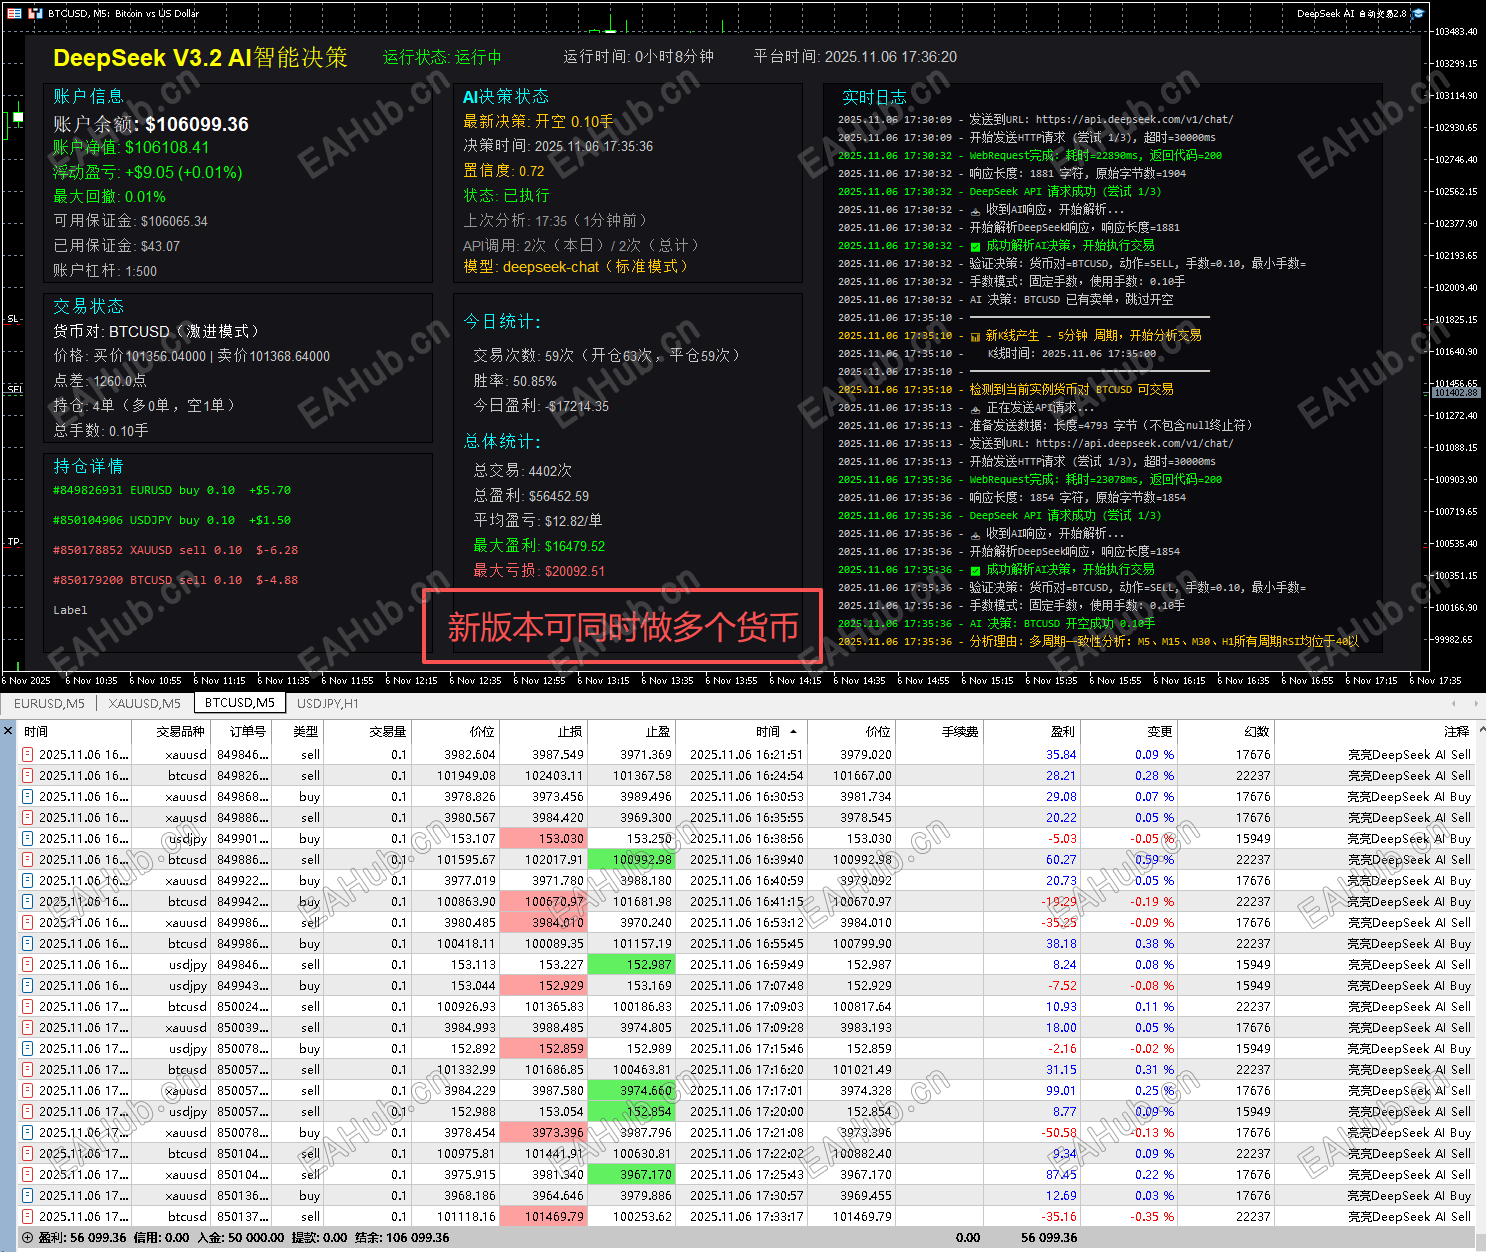Click the XAUUSD sell position #850178852 line
Viewport: 1486px width, 1252px height.
[175, 550]
